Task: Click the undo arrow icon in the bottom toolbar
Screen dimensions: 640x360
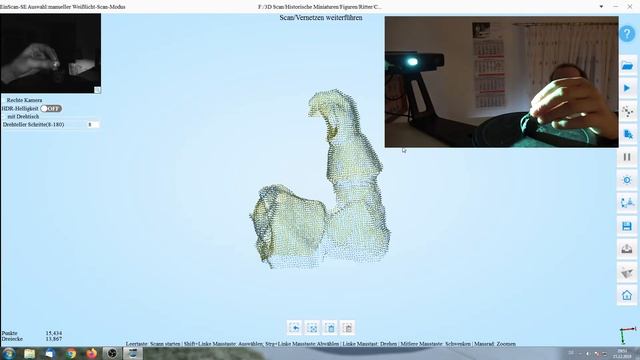Action: tap(294, 328)
